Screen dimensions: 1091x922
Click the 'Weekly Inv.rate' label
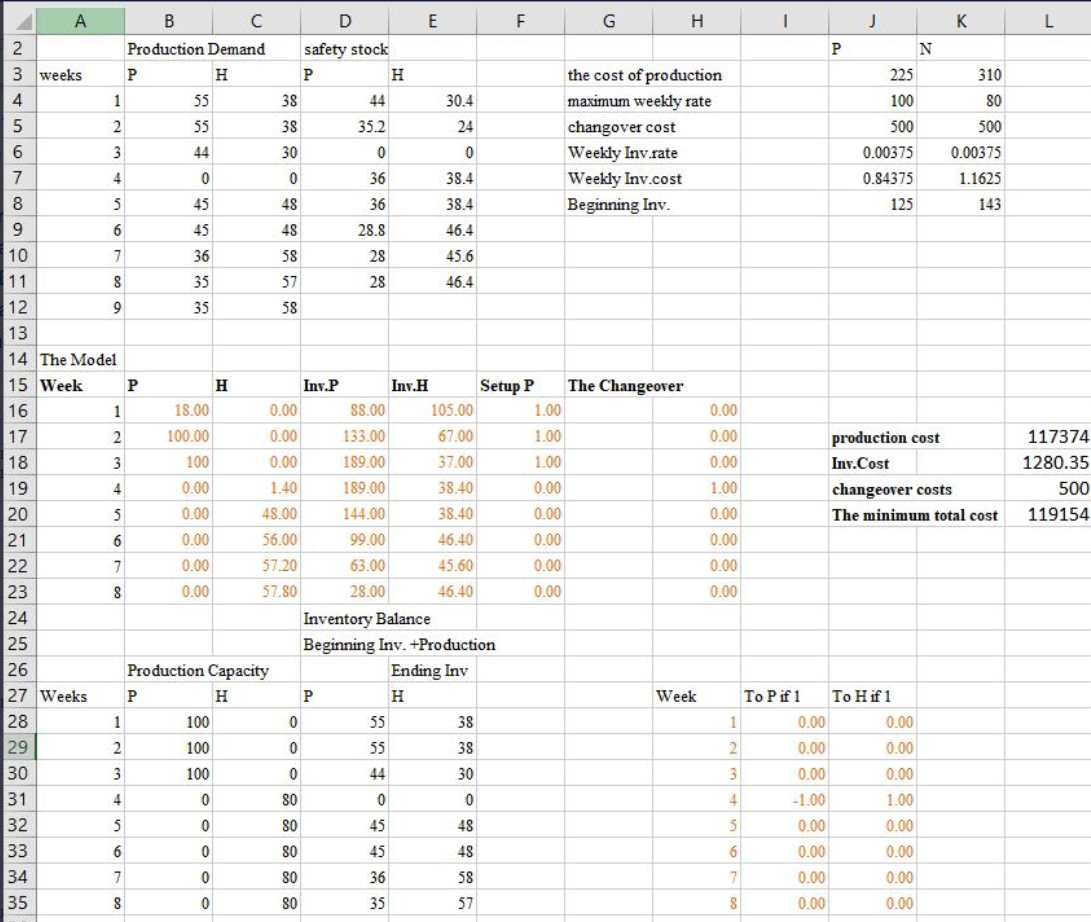pyautogui.click(x=622, y=152)
